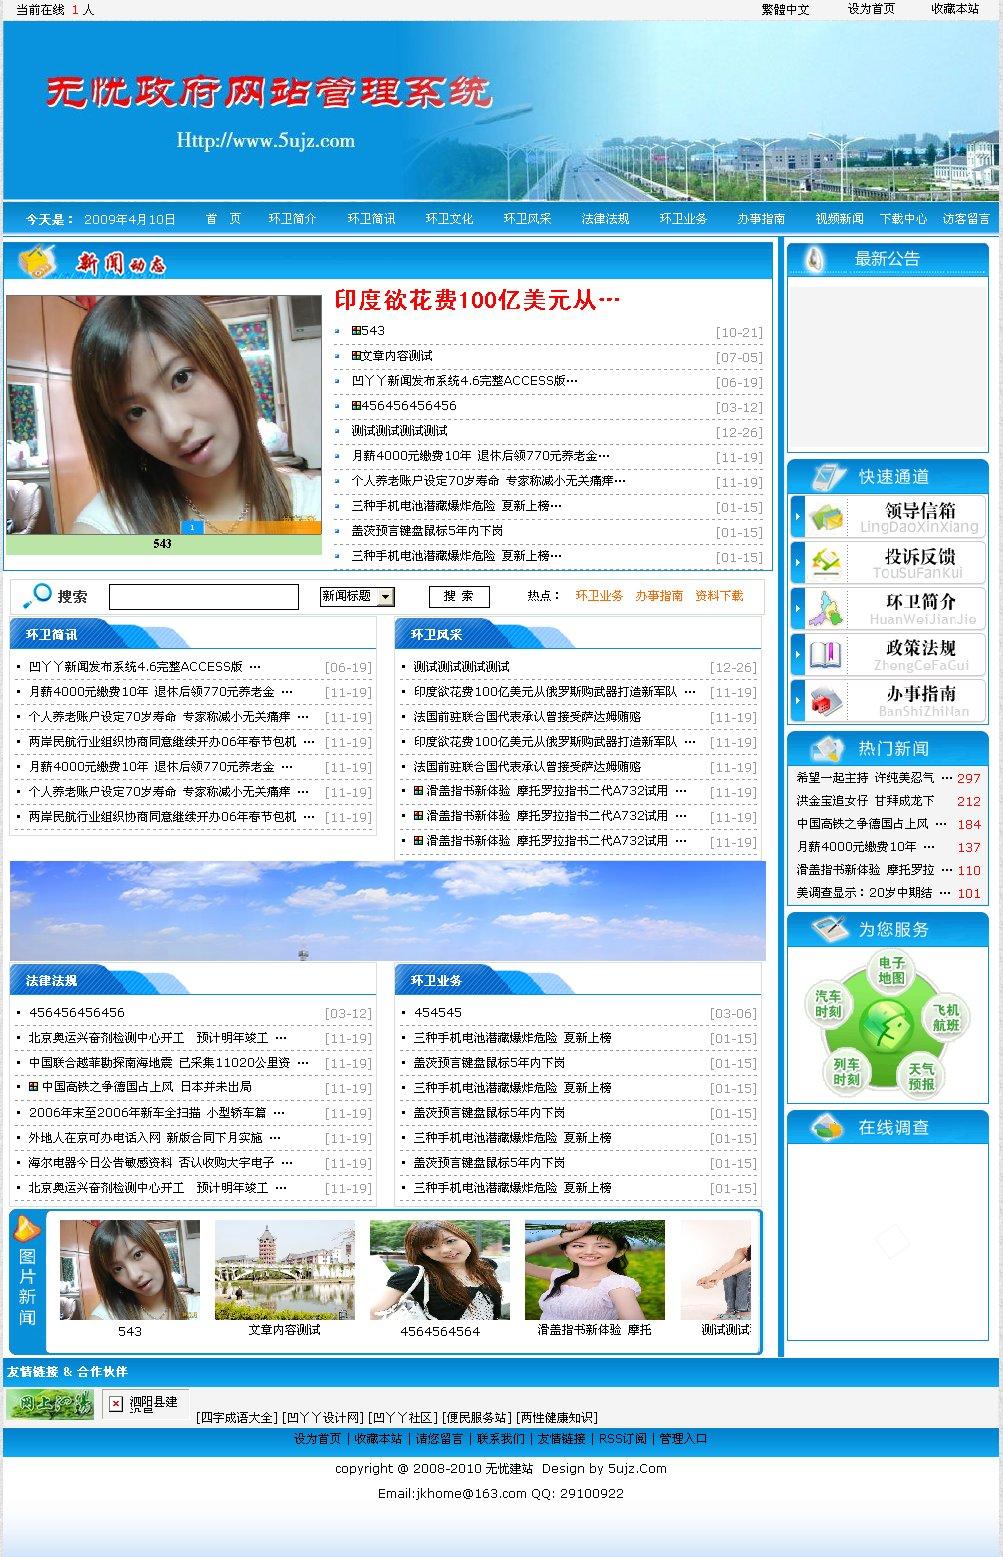Open 下载中心 from the navigation bar

tap(903, 219)
